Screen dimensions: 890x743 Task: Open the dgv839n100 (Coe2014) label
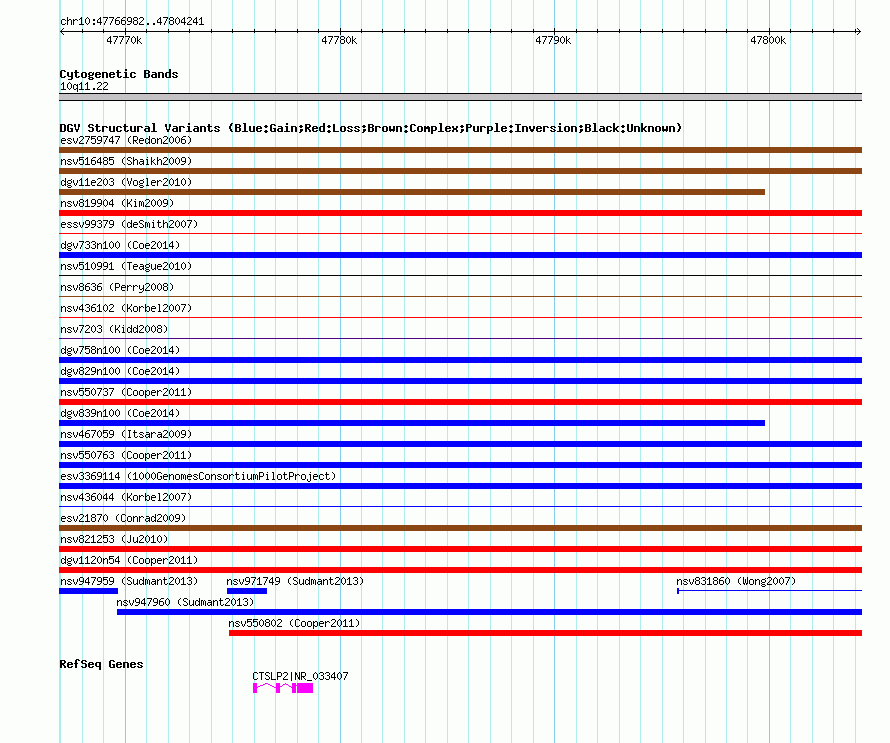[x=120, y=413]
